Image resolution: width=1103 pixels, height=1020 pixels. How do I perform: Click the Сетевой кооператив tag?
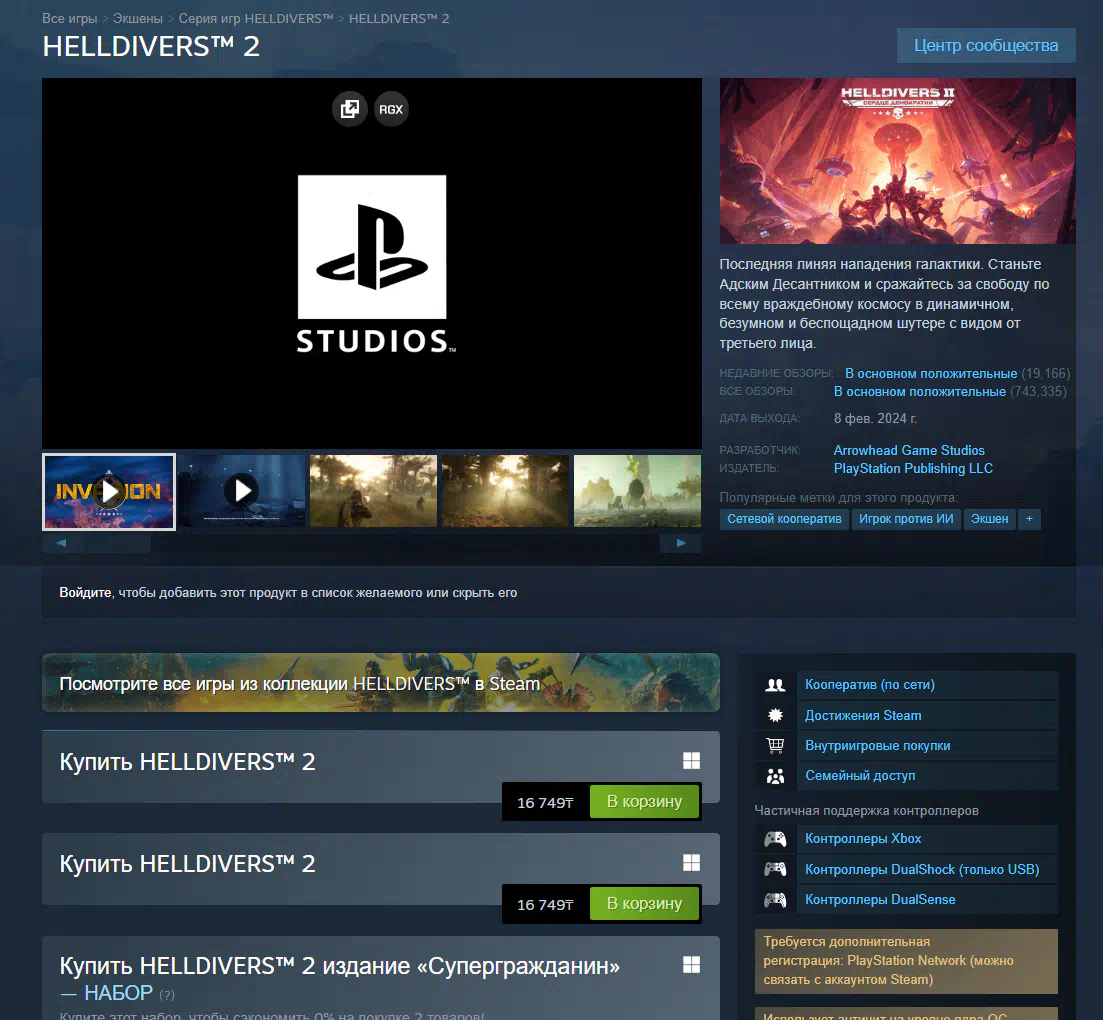pyautogui.click(x=784, y=519)
